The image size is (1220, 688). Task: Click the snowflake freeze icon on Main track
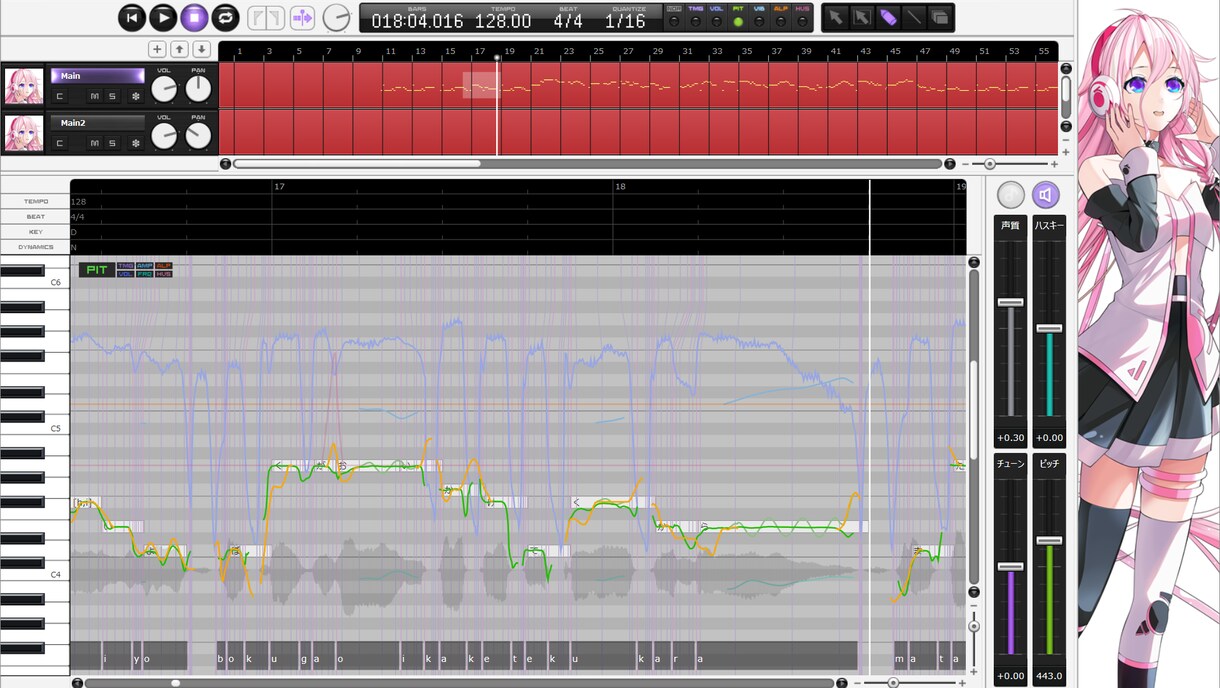coord(136,96)
